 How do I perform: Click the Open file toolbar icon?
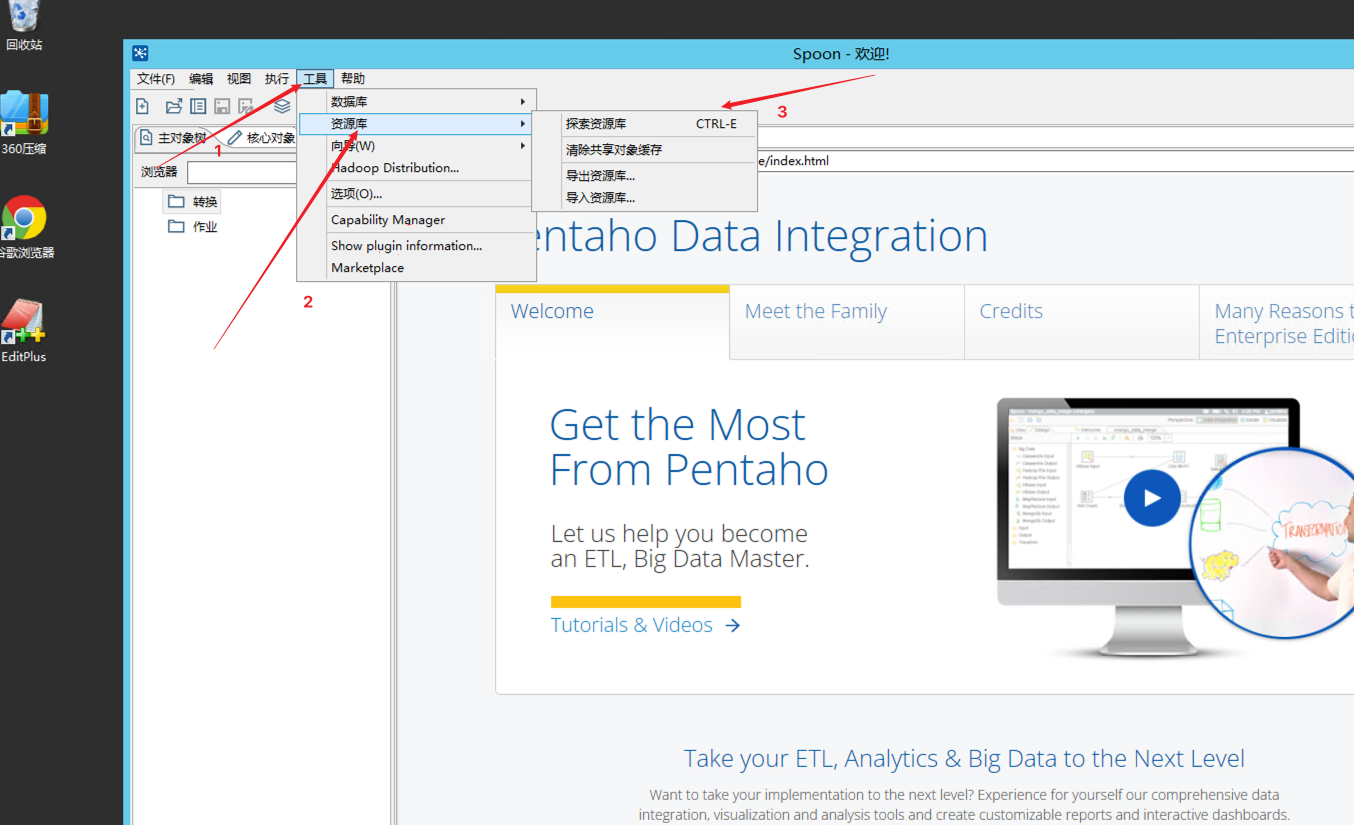tap(173, 106)
